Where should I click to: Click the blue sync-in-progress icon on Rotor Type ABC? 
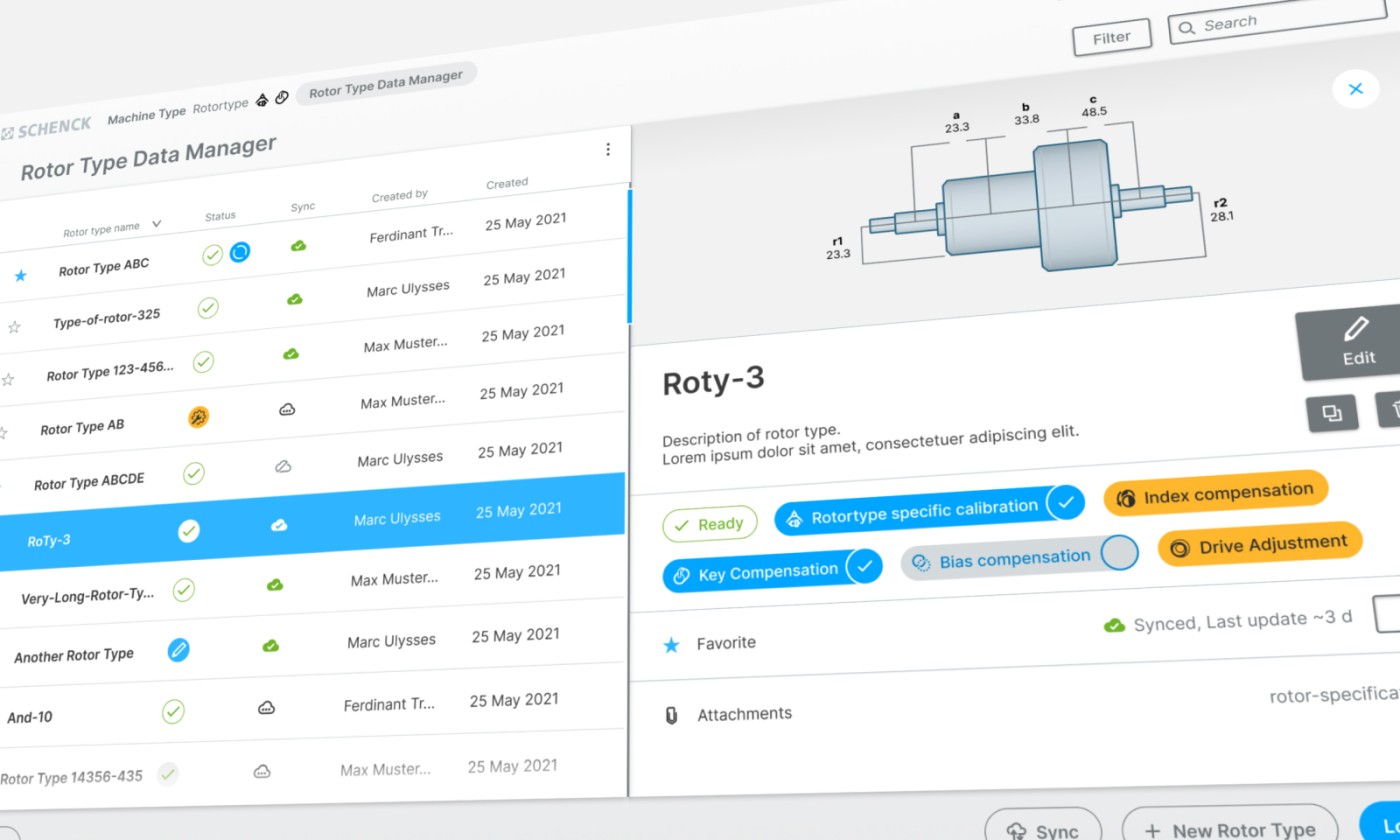240,253
